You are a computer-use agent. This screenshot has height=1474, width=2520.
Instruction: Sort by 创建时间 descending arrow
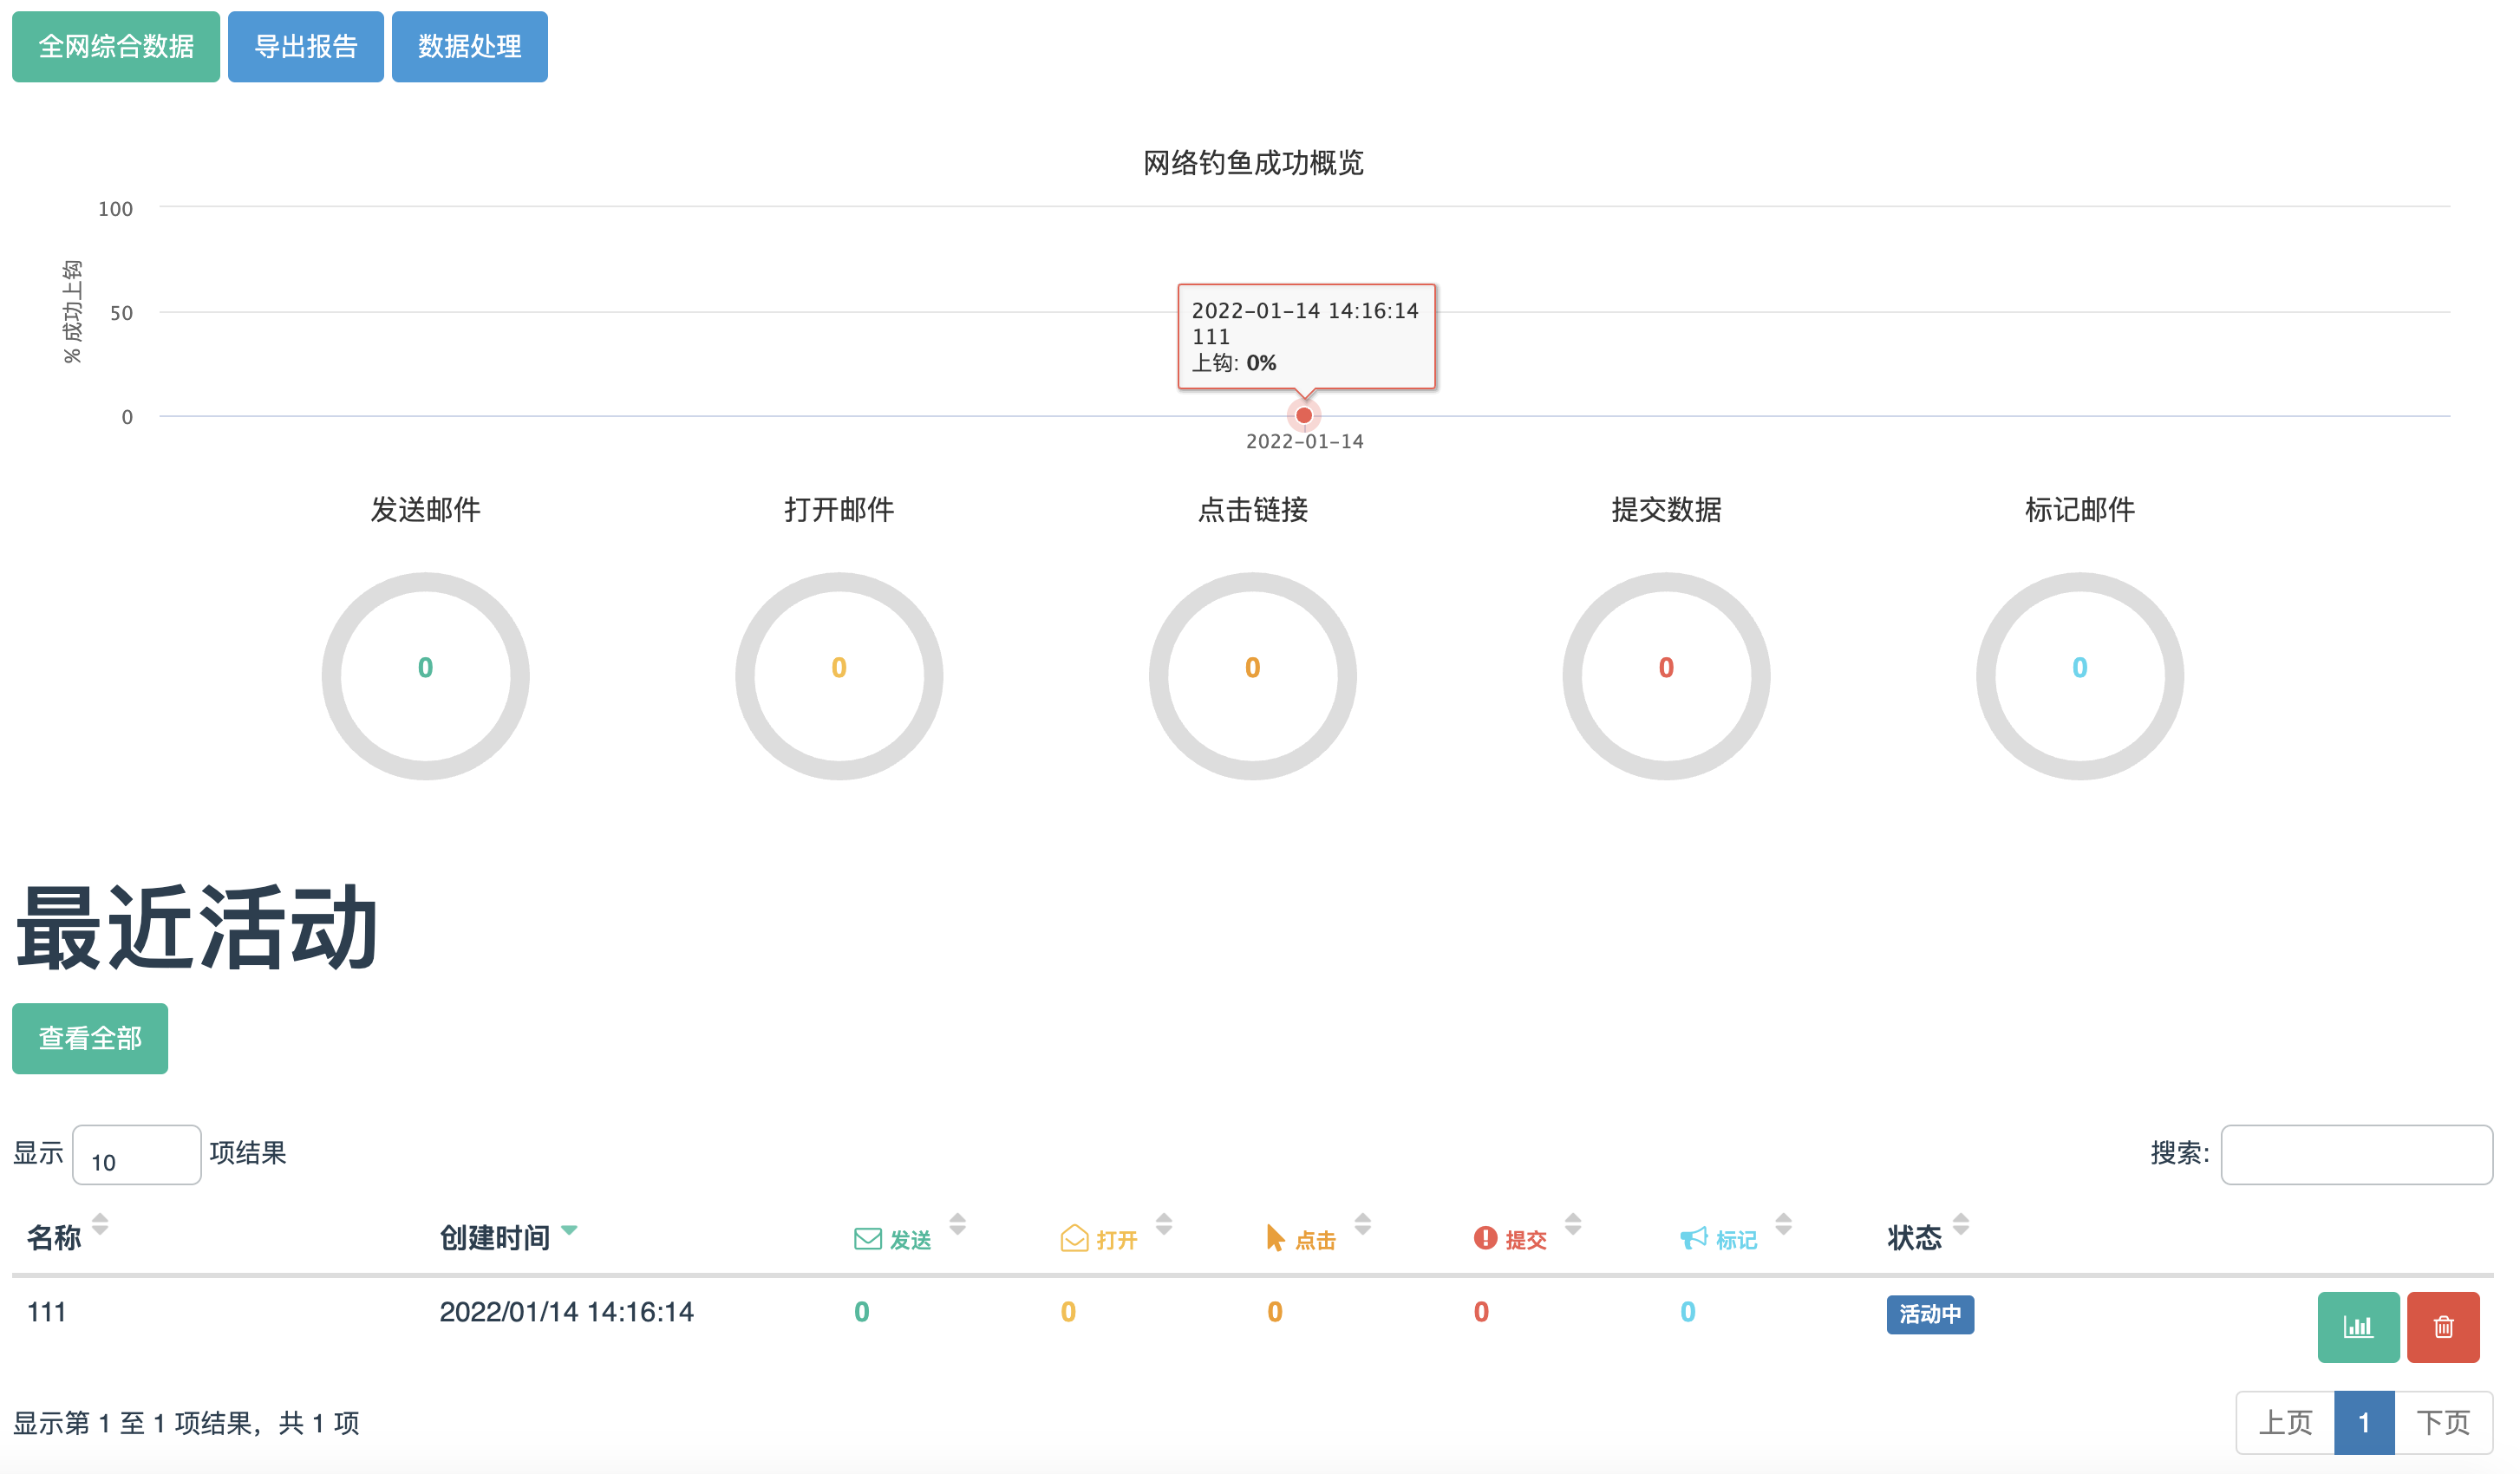(569, 1230)
